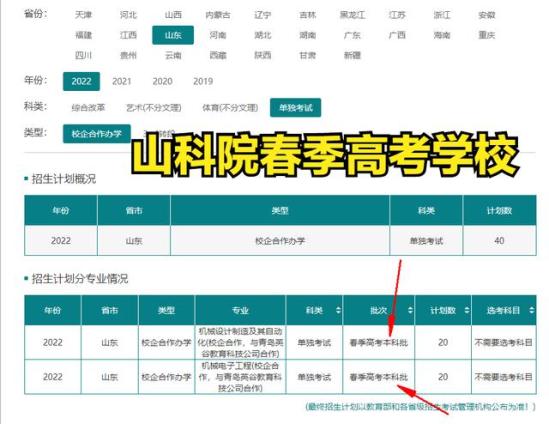Choose 校企合作办学 type filter
The height and width of the screenshot is (424, 549).
[97, 134]
